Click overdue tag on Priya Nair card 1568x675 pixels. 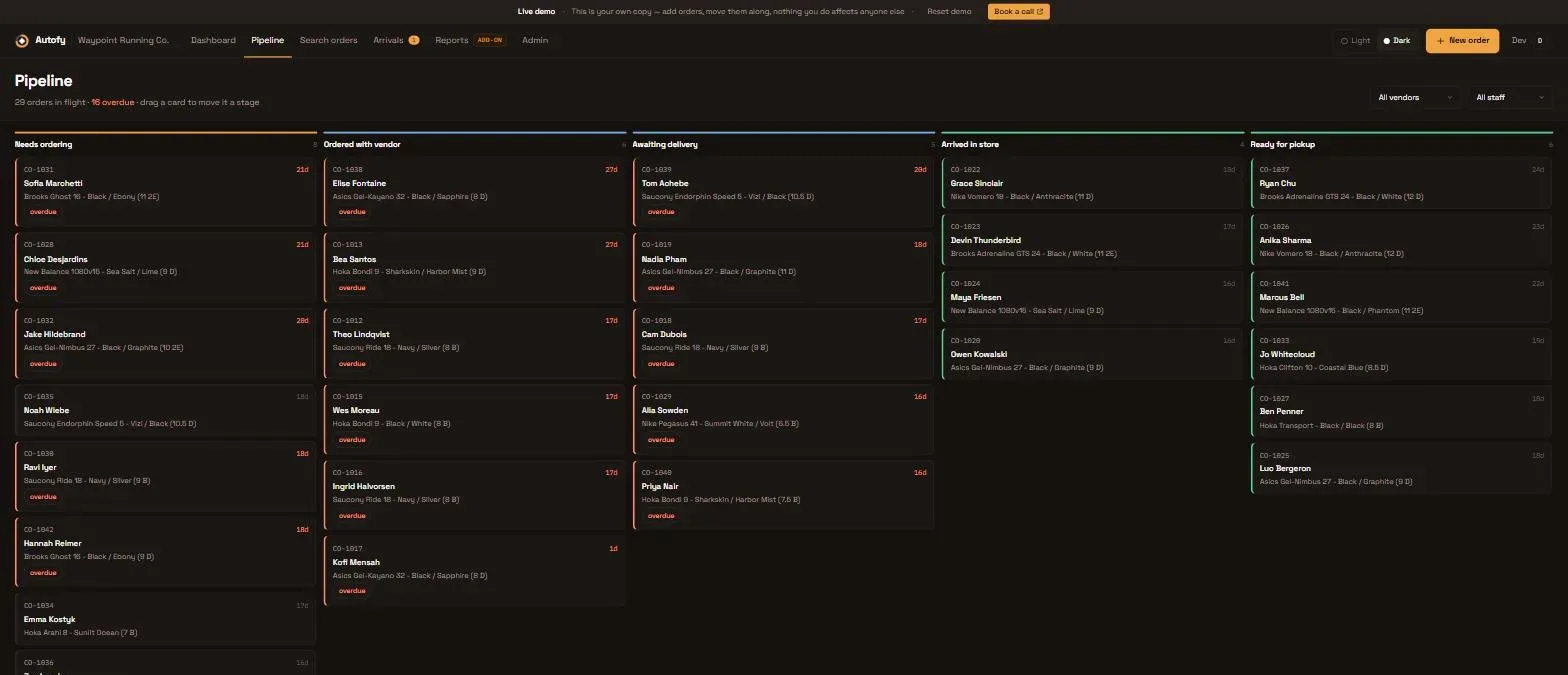[661, 516]
